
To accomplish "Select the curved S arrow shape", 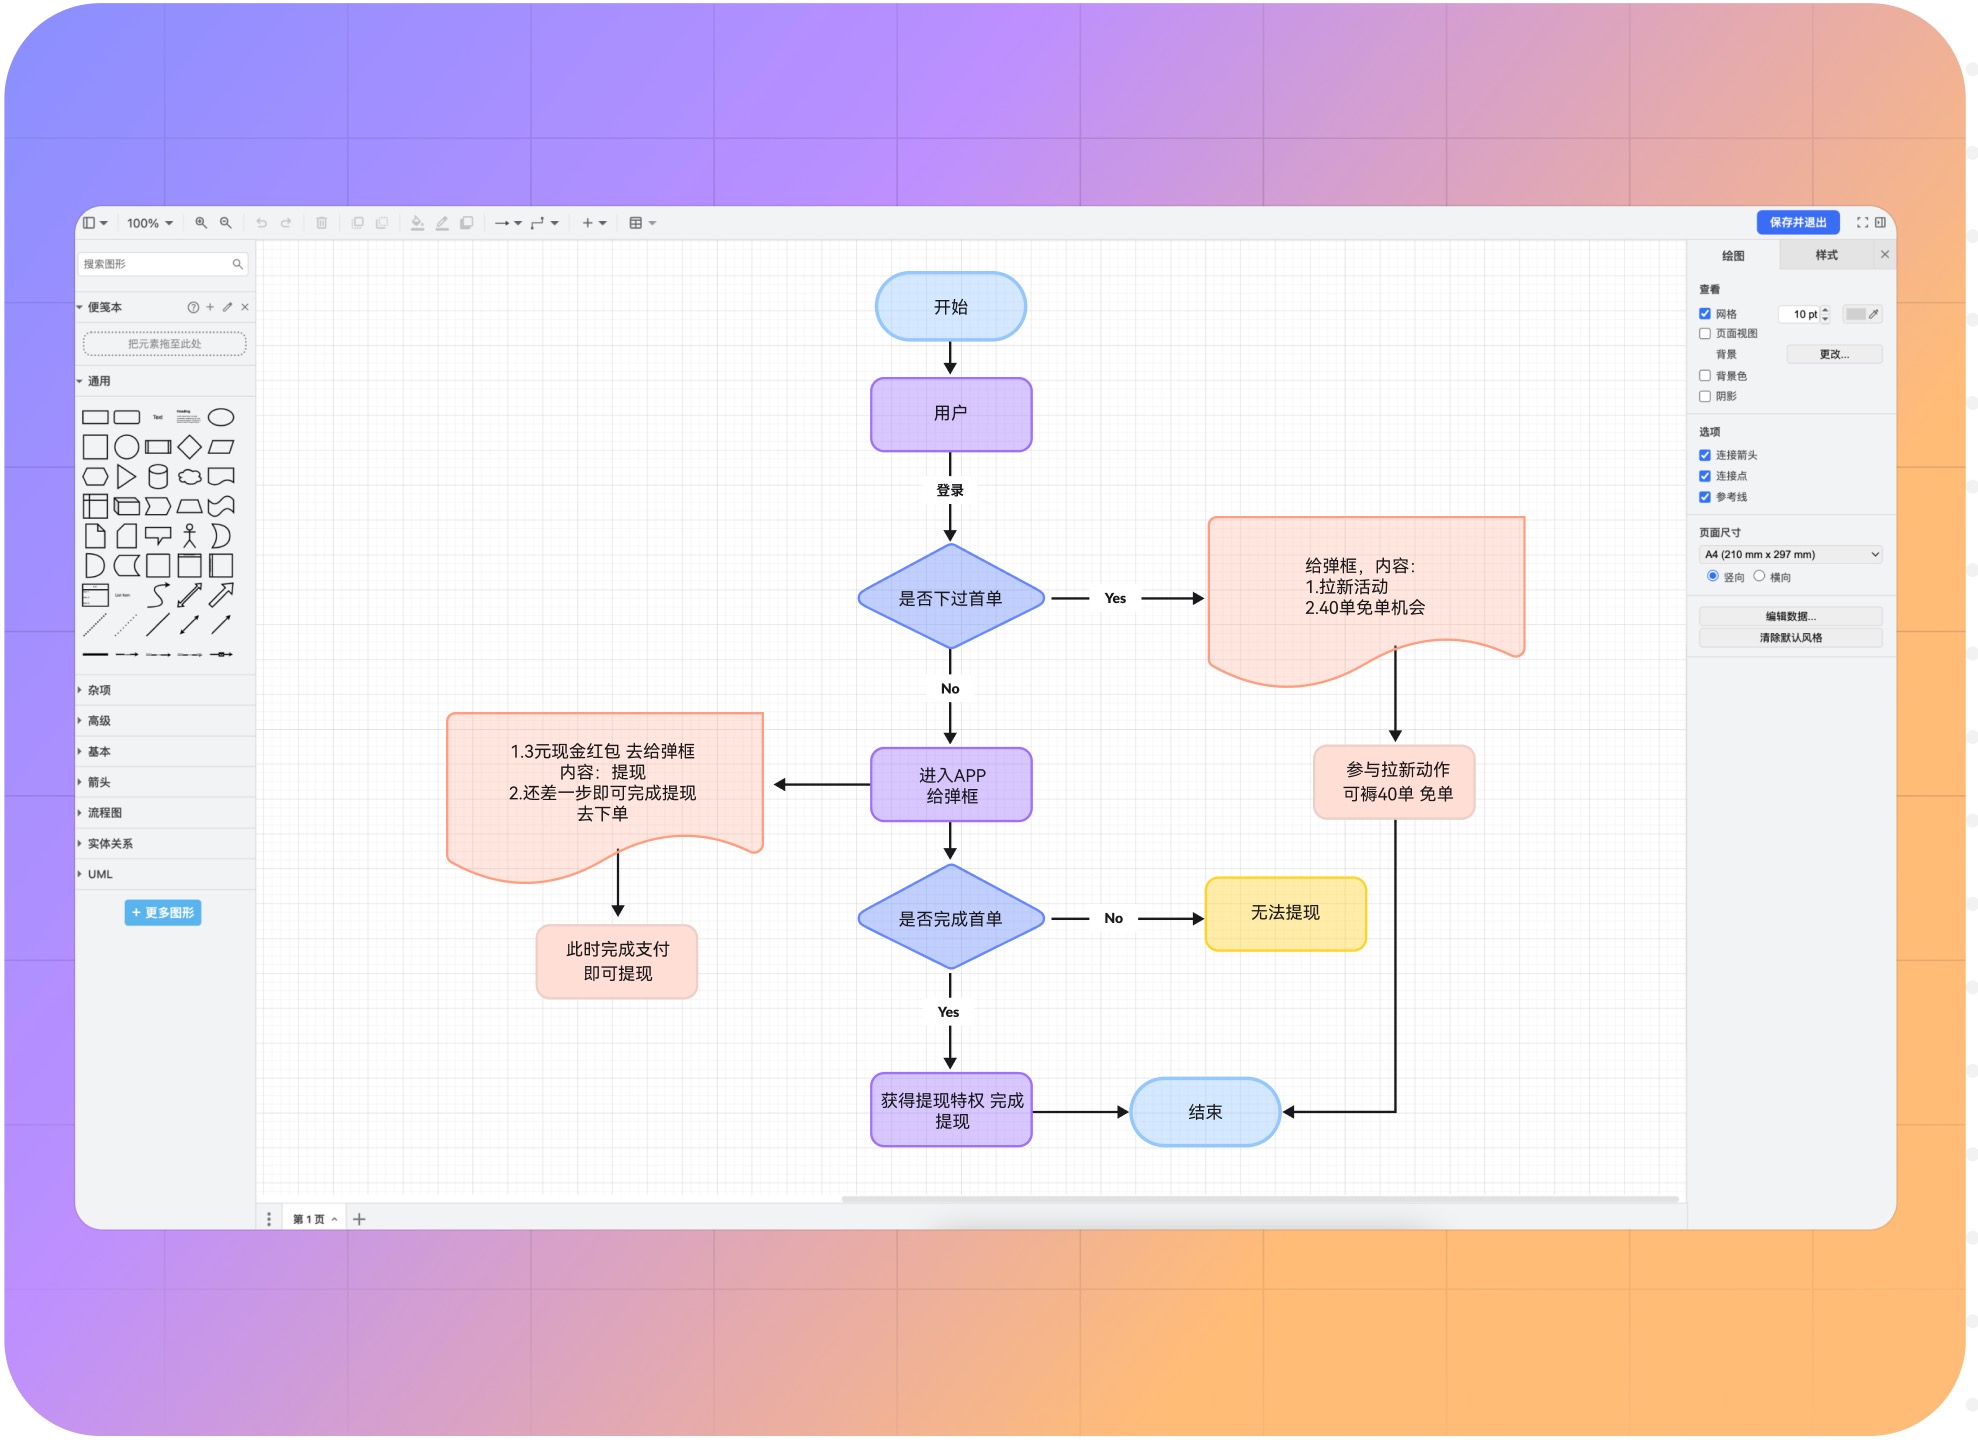I will pos(158,596).
